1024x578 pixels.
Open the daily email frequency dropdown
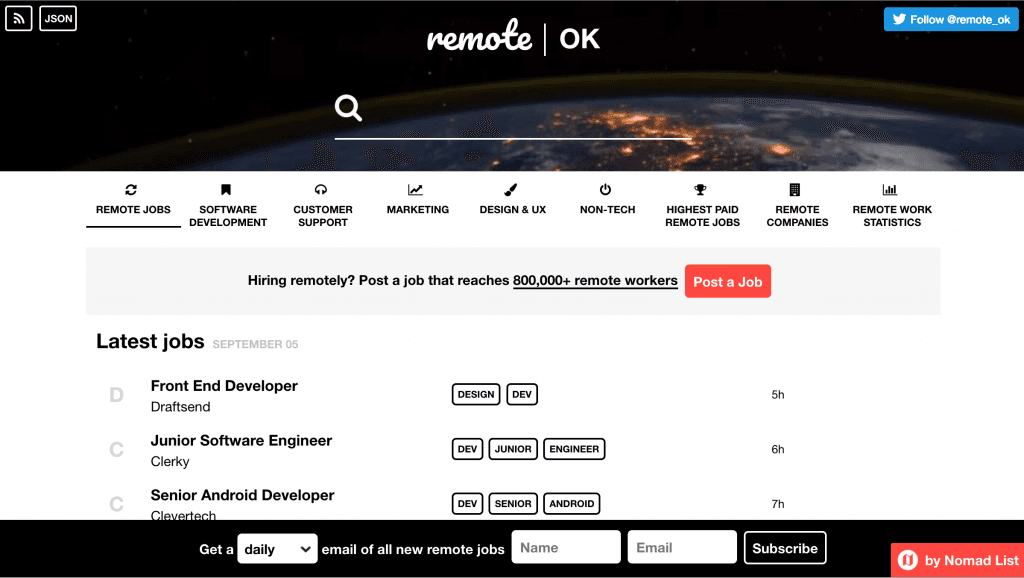click(x=278, y=549)
